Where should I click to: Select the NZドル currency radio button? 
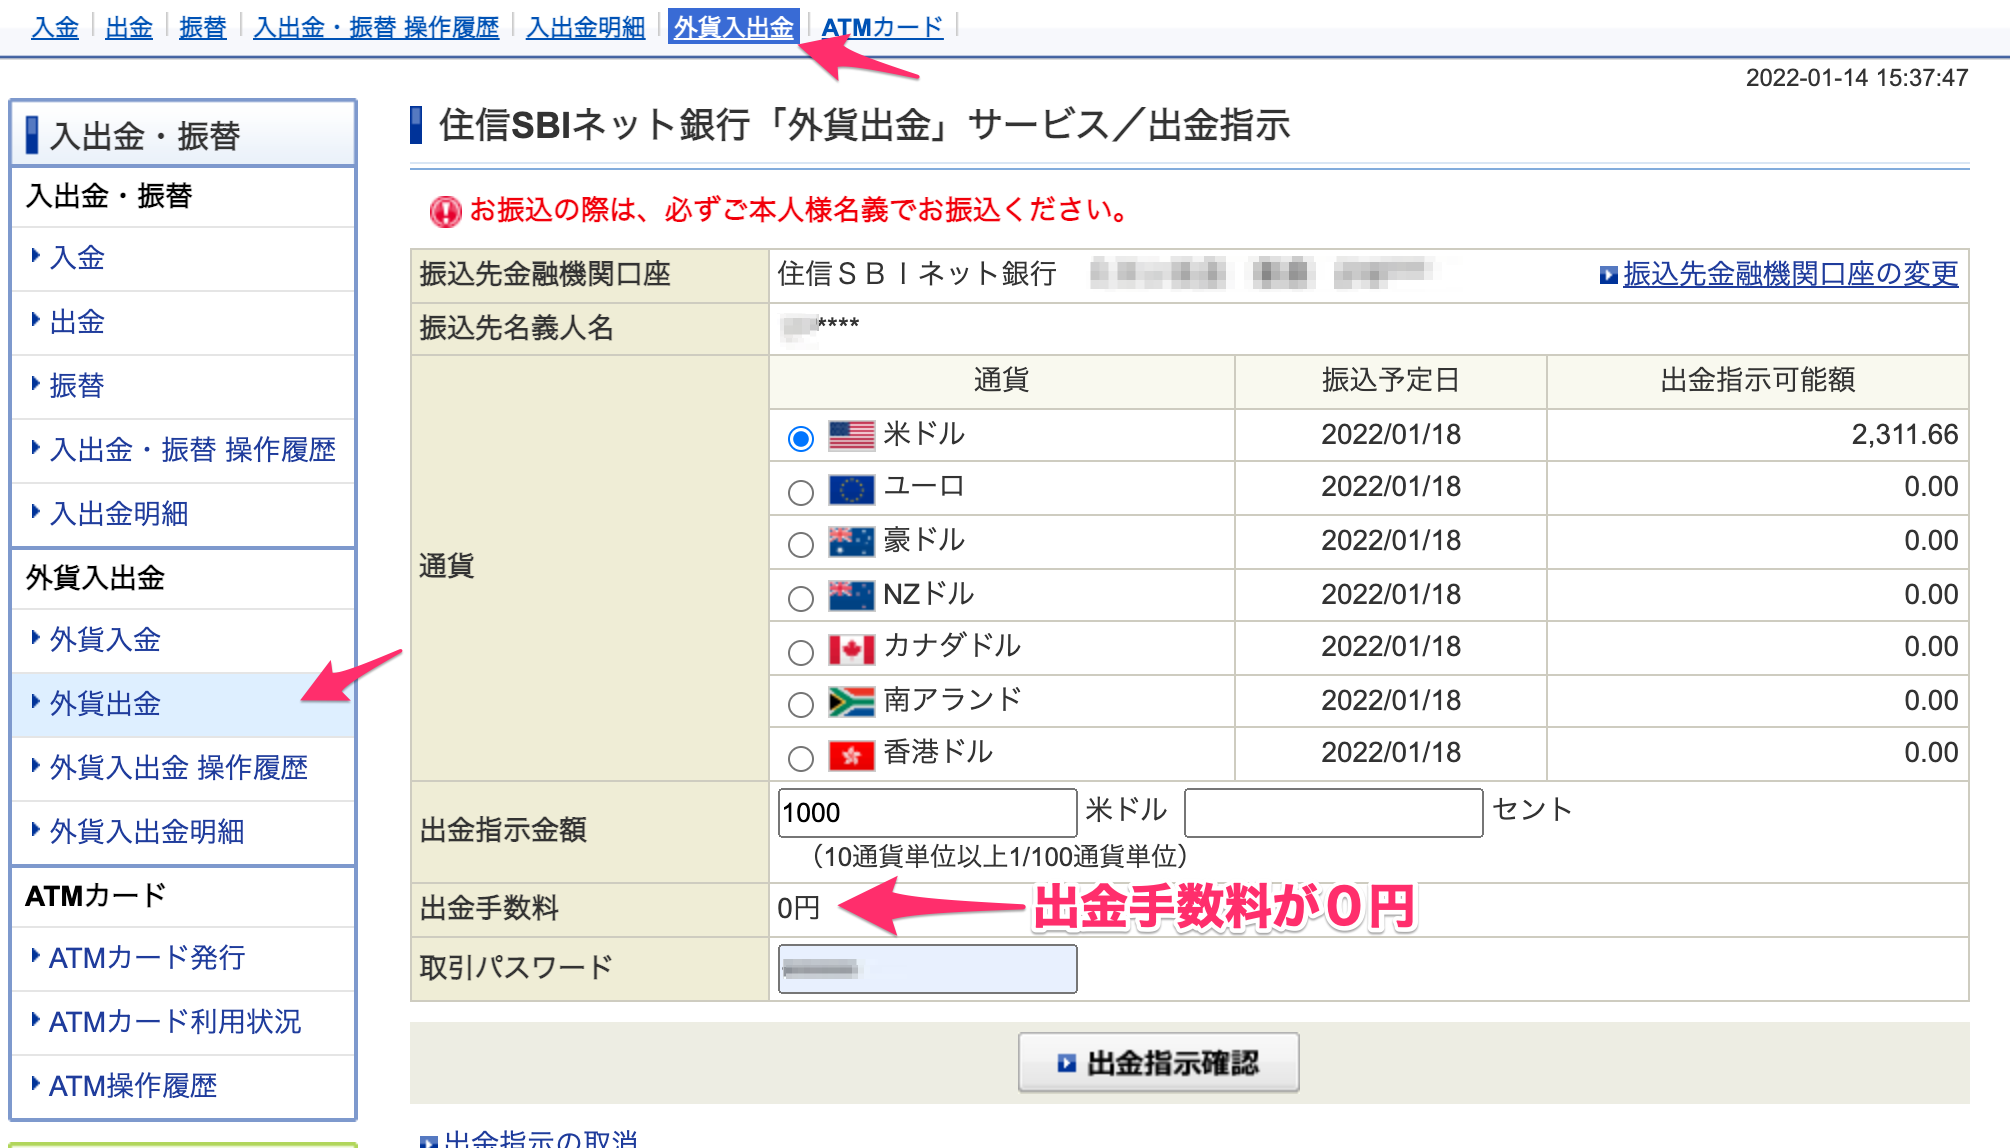(x=801, y=599)
